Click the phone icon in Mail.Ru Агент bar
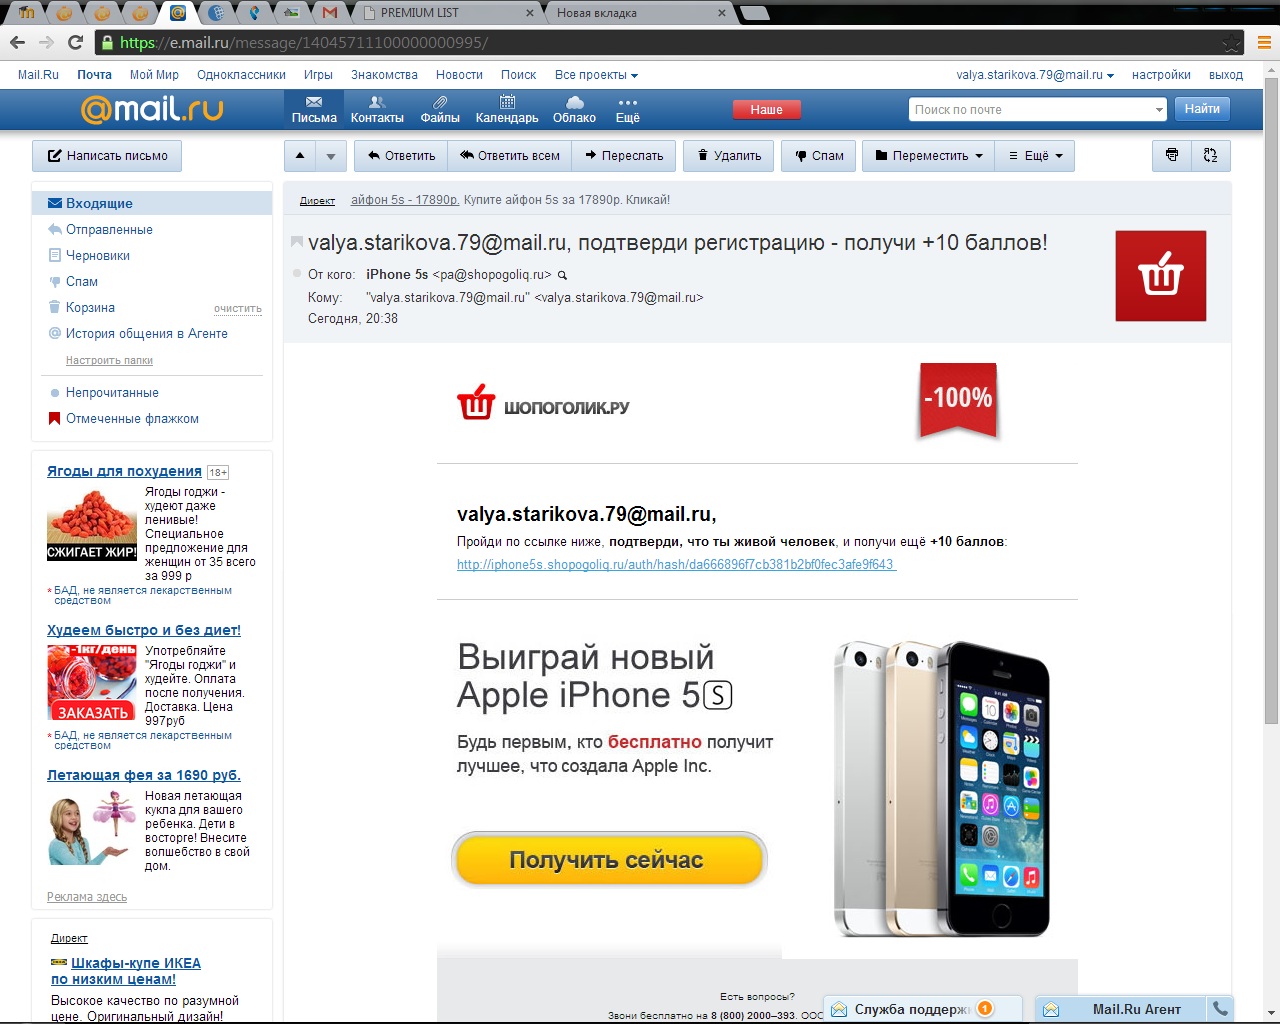Viewport: 1280px width, 1024px height. 1220,1008
